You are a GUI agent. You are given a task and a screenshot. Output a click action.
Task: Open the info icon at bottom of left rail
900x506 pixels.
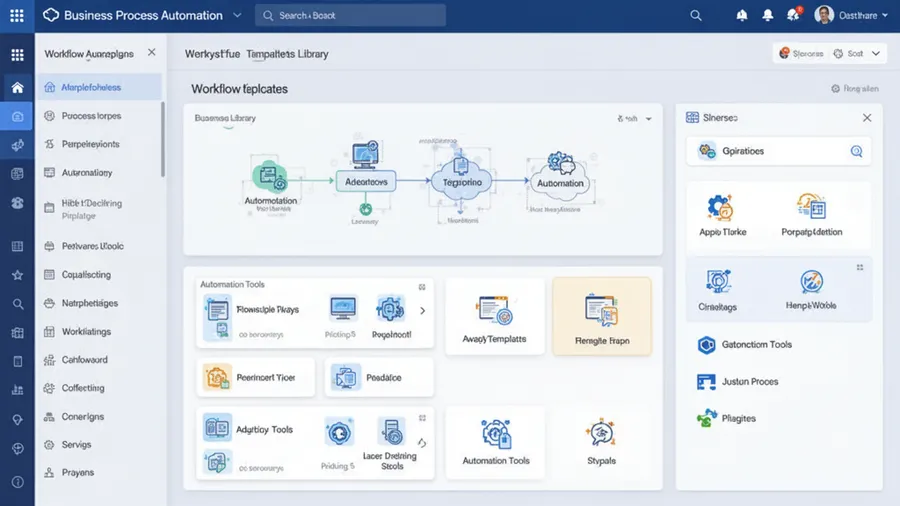(17, 482)
